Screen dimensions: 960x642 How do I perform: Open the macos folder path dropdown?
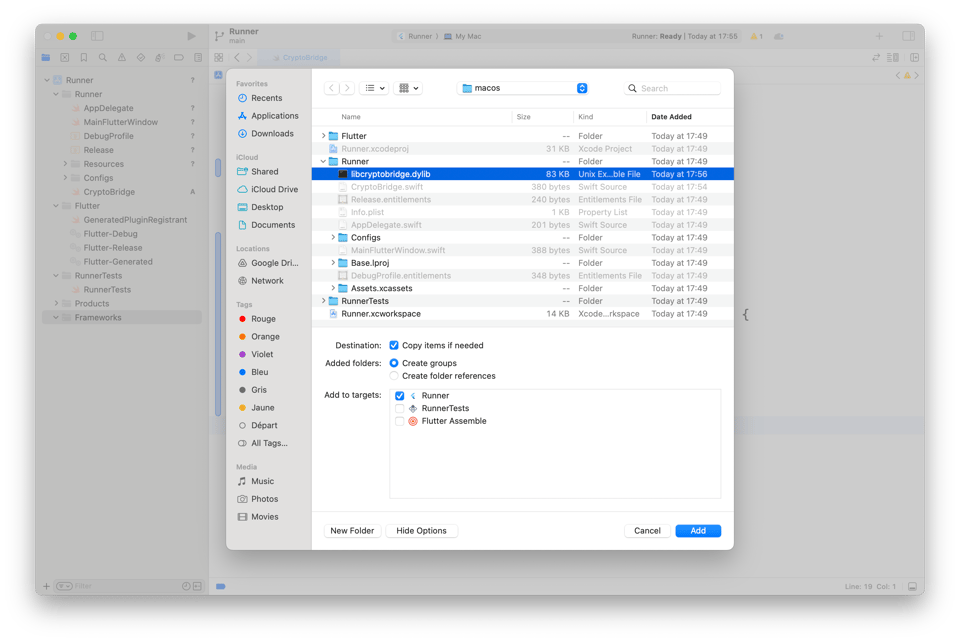pyautogui.click(x=522, y=88)
